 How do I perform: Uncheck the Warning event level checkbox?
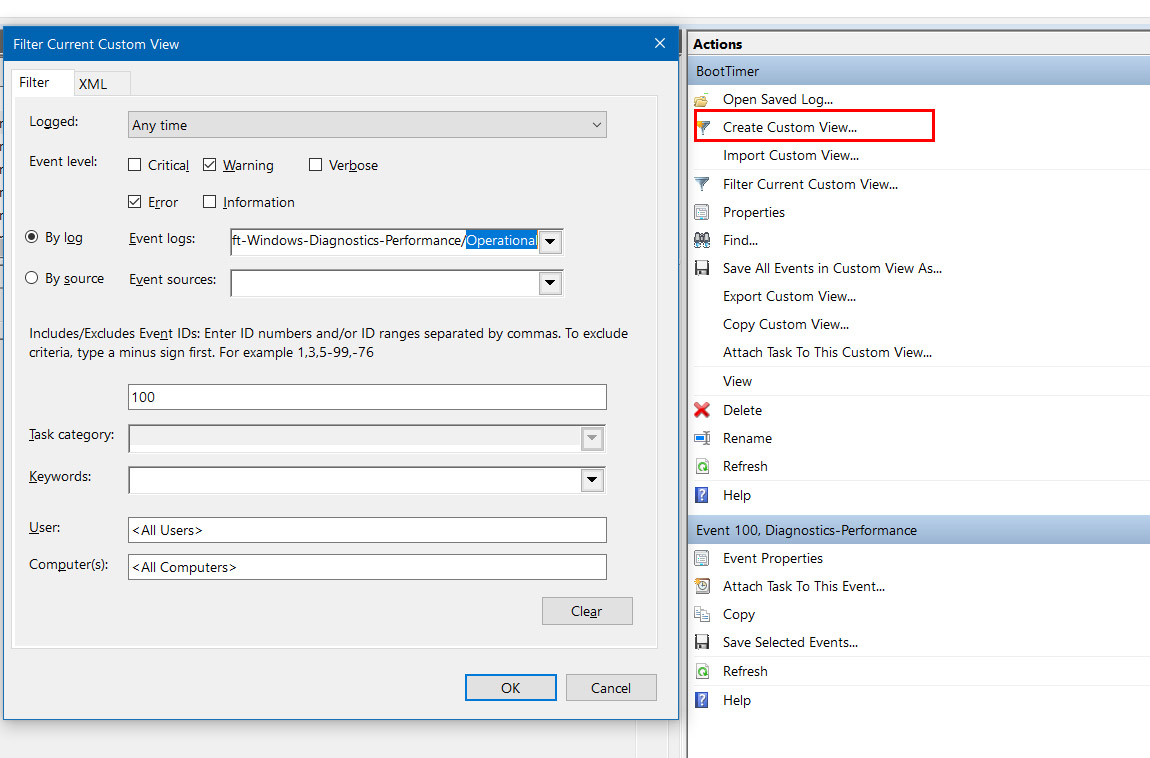pyautogui.click(x=210, y=165)
